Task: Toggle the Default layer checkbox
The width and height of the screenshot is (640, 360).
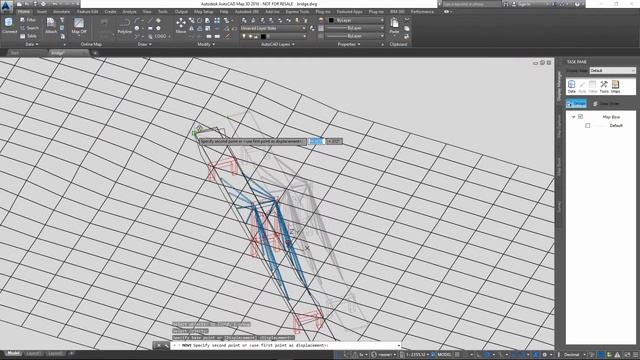Action: pos(588,126)
